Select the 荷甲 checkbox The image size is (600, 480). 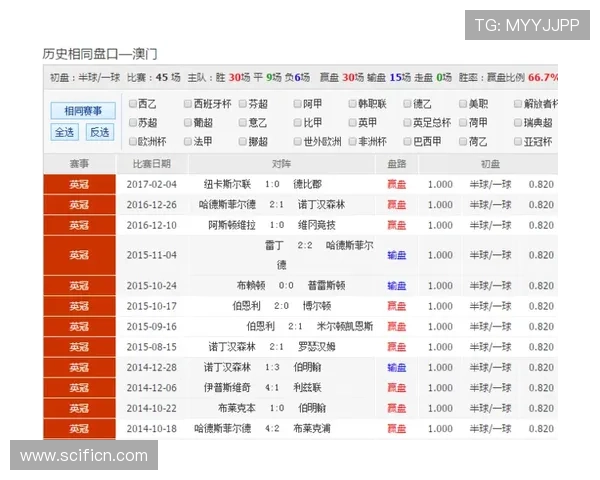[463, 122]
